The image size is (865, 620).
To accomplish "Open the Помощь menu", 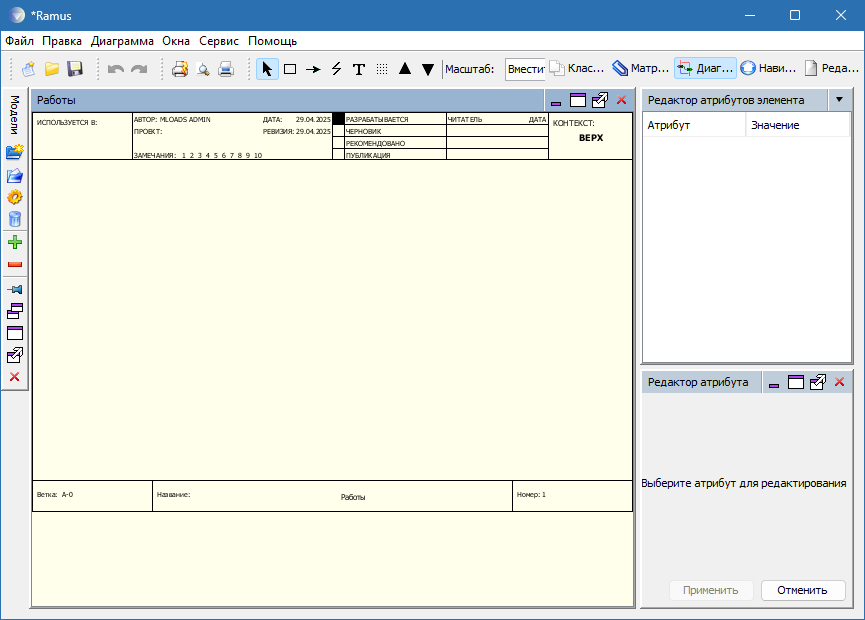I will [273, 41].
